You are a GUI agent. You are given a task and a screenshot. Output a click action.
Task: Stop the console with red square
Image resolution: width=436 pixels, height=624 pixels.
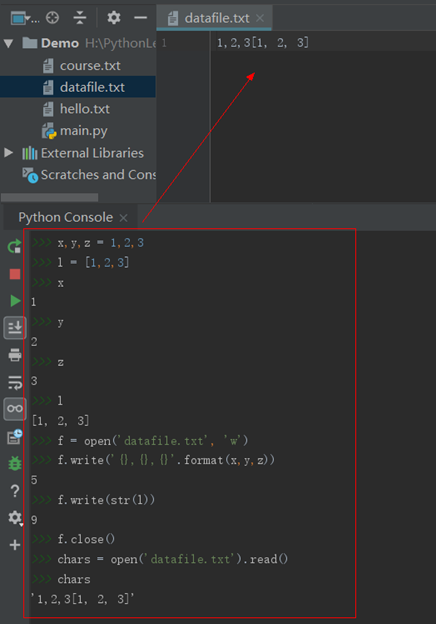(15, 274)
